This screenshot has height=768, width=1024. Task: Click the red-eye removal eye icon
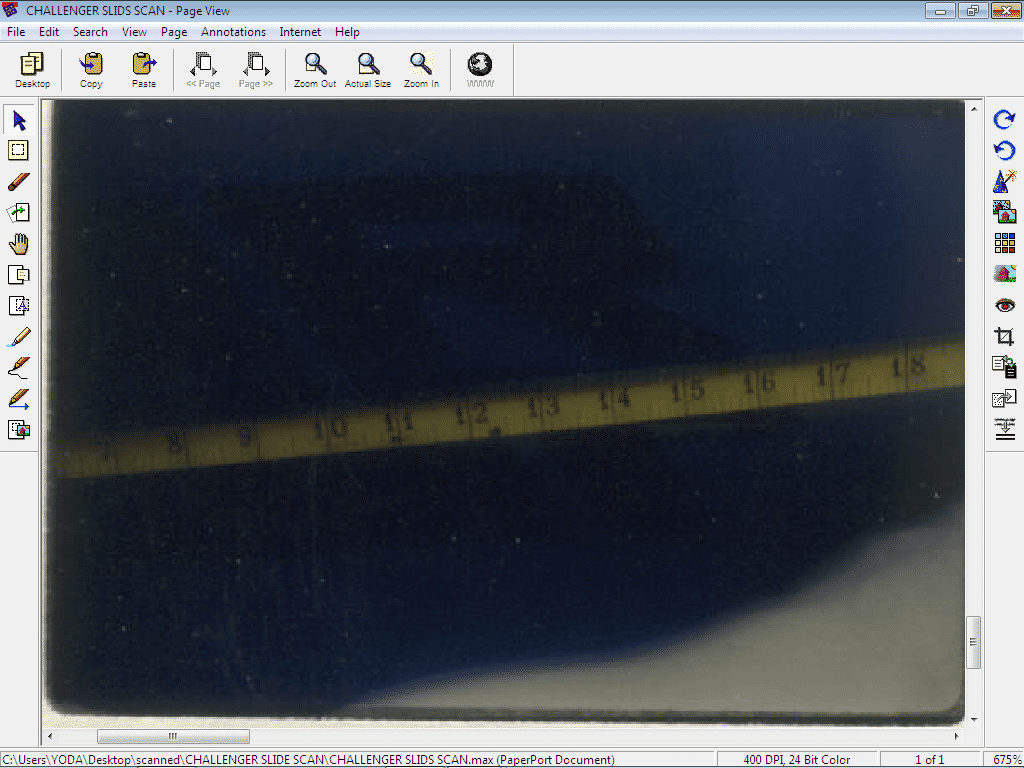pyautogui.click(x=1004, y=305)
